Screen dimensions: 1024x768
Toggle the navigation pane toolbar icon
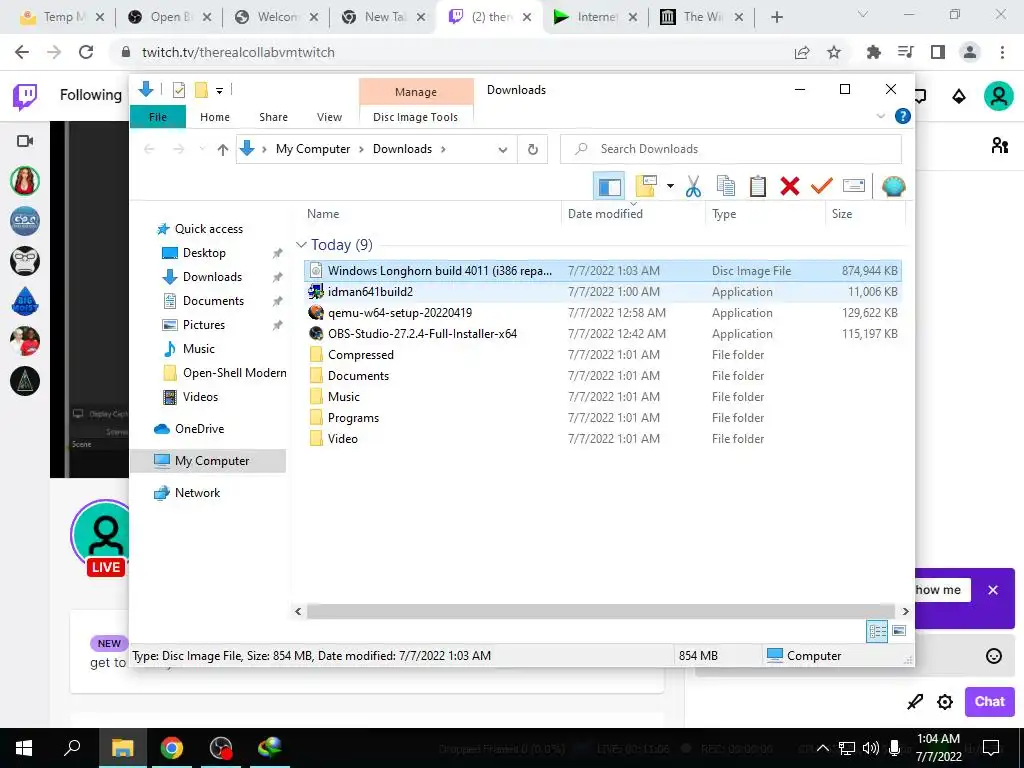coord(609,187)
